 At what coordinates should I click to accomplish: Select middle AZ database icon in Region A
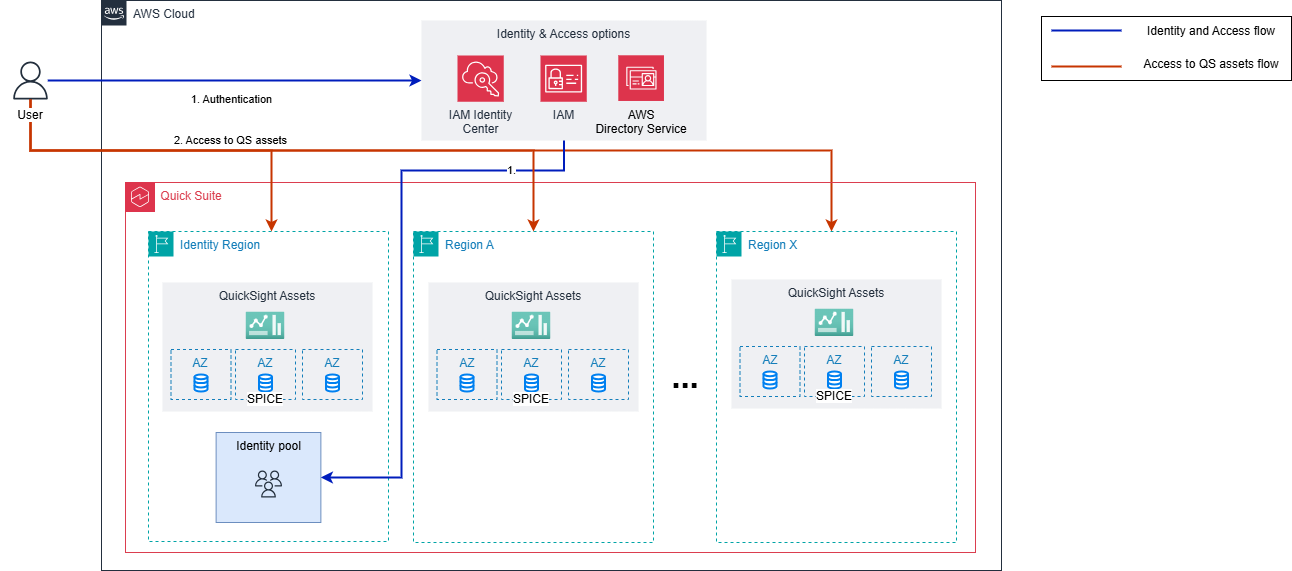click(531, 383)
